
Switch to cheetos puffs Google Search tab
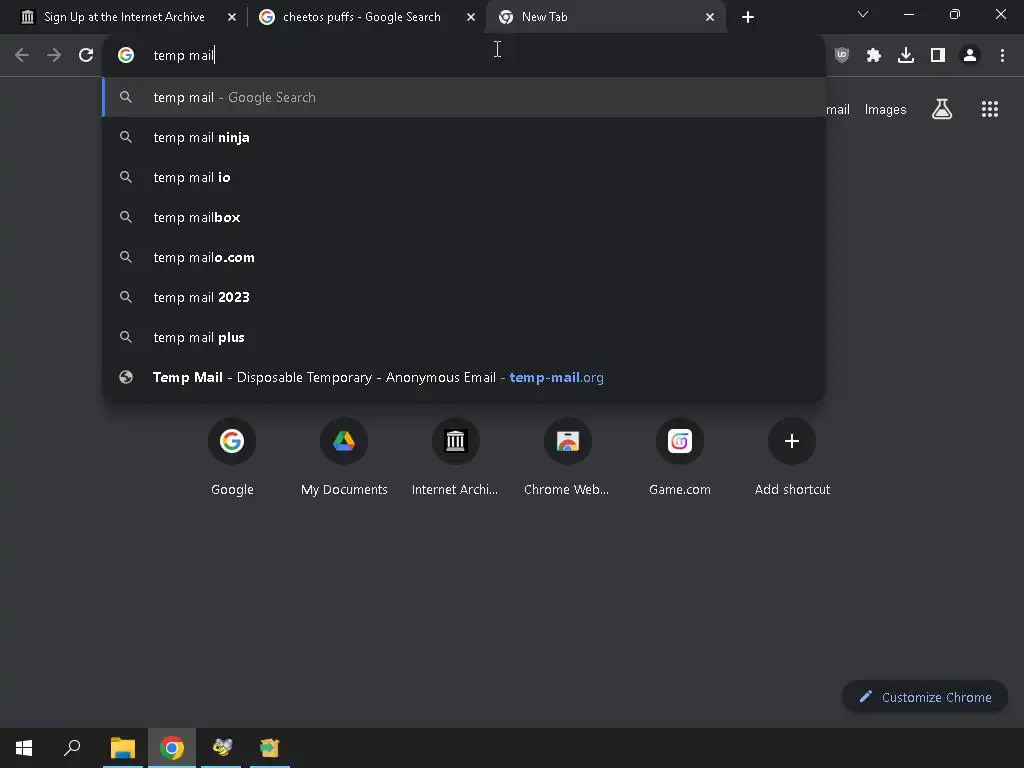click(x=361, y=17)
